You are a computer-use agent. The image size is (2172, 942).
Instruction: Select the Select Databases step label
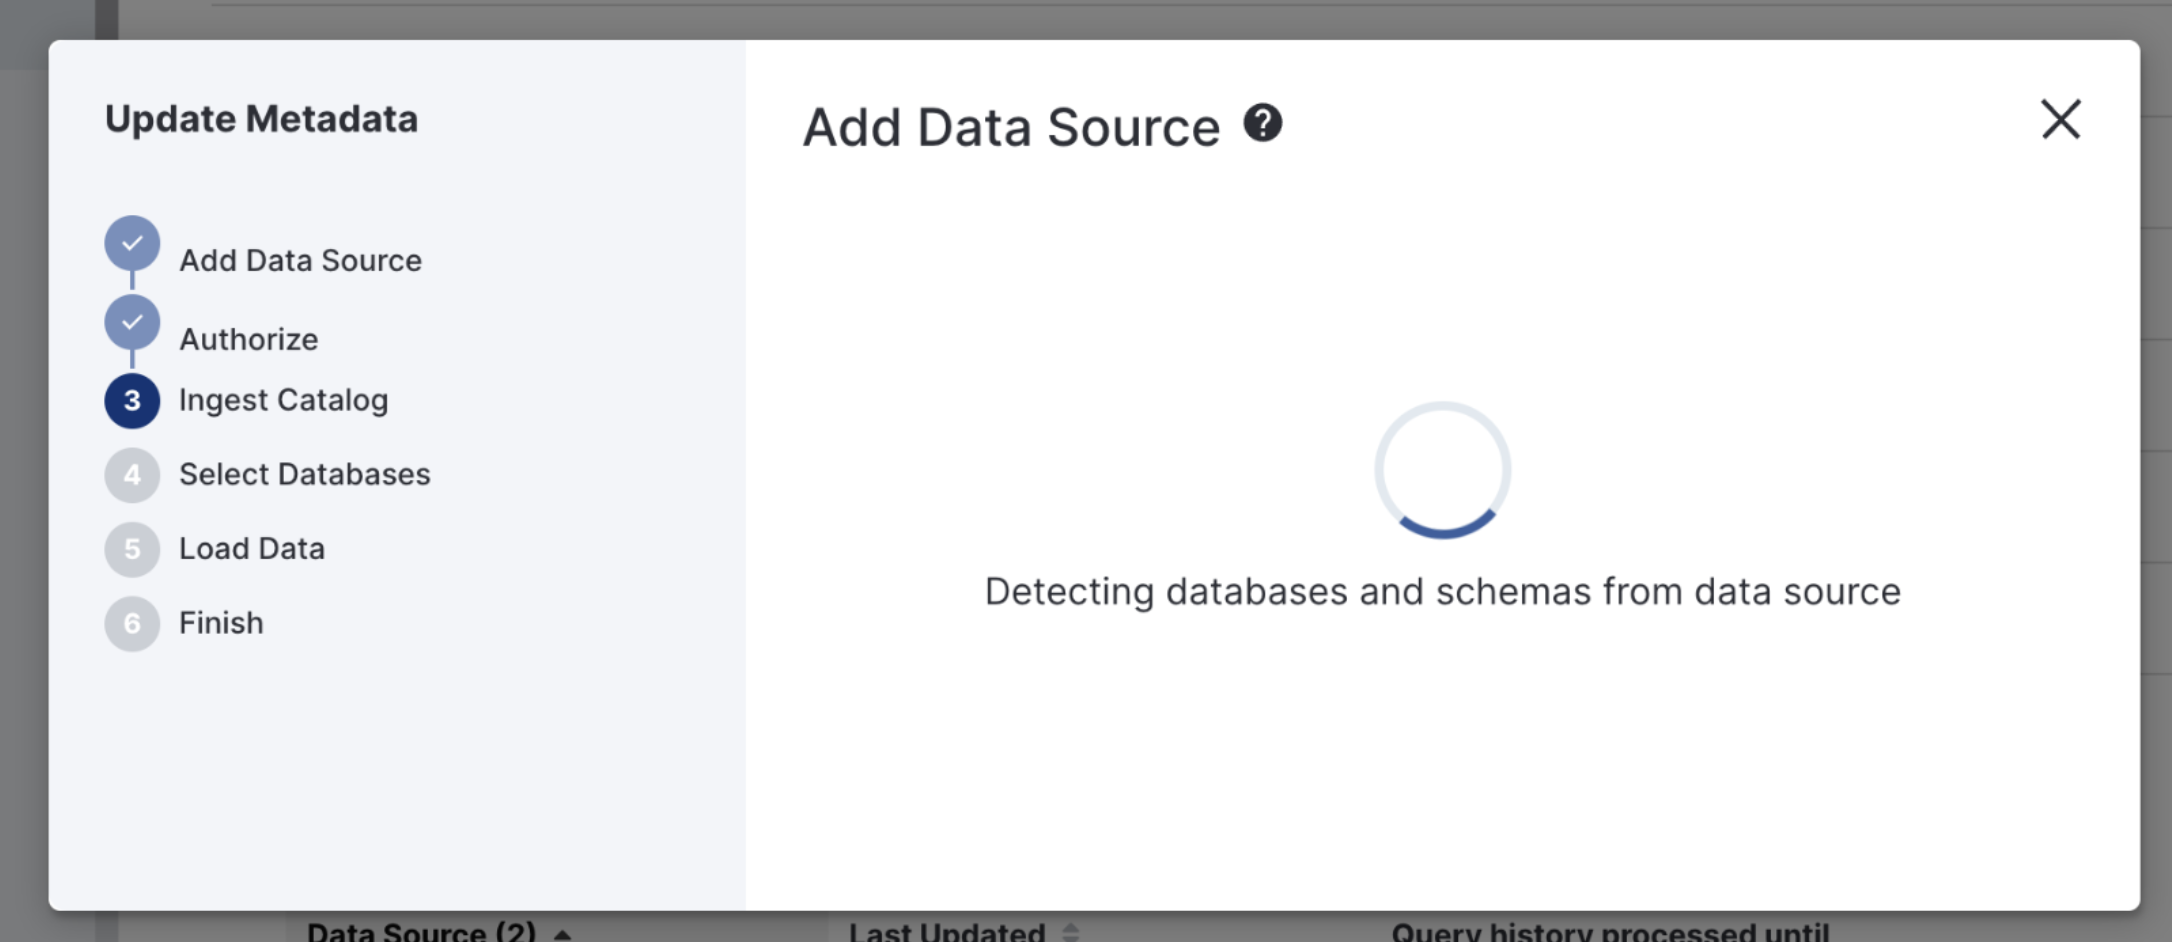pos(304,475)
